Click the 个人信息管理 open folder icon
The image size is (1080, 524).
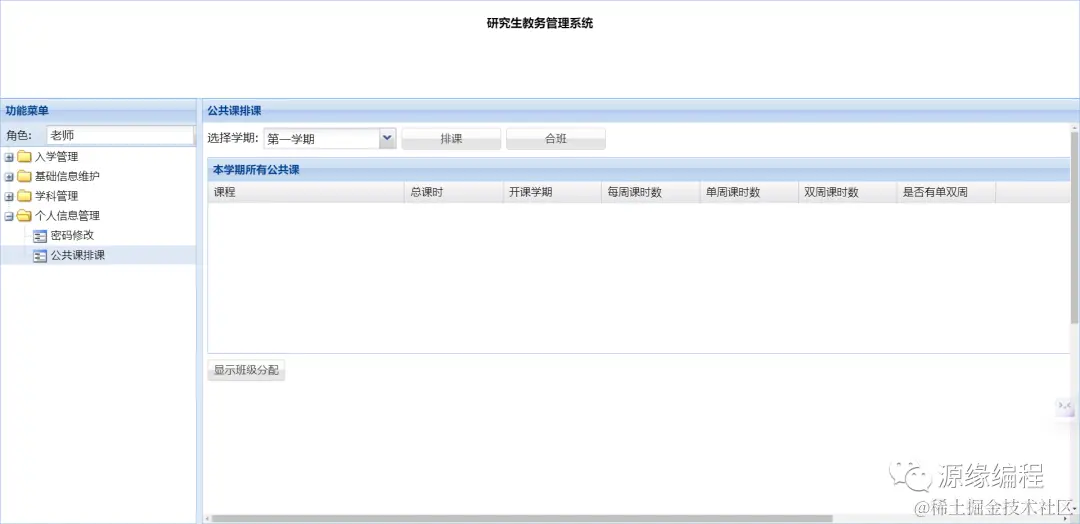tap(24, 216)
